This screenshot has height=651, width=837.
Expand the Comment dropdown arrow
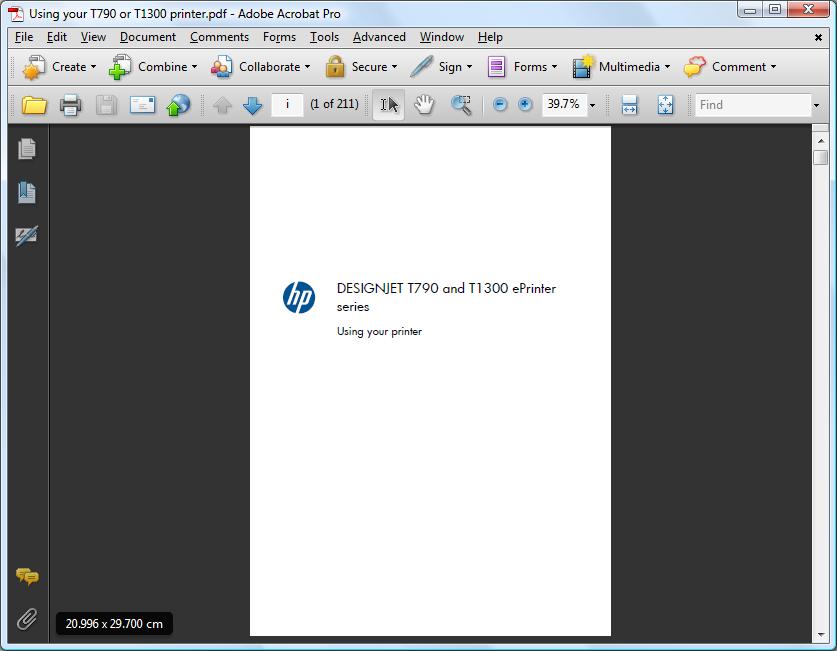(x=773, y=67)
